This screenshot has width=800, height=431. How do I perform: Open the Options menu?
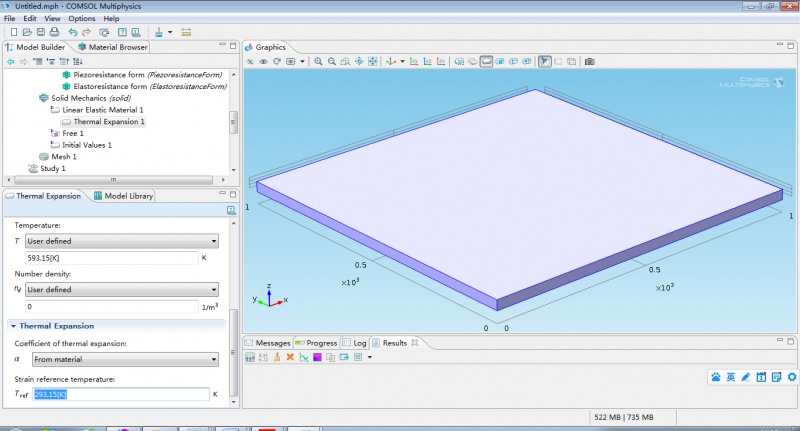point(82,18)
